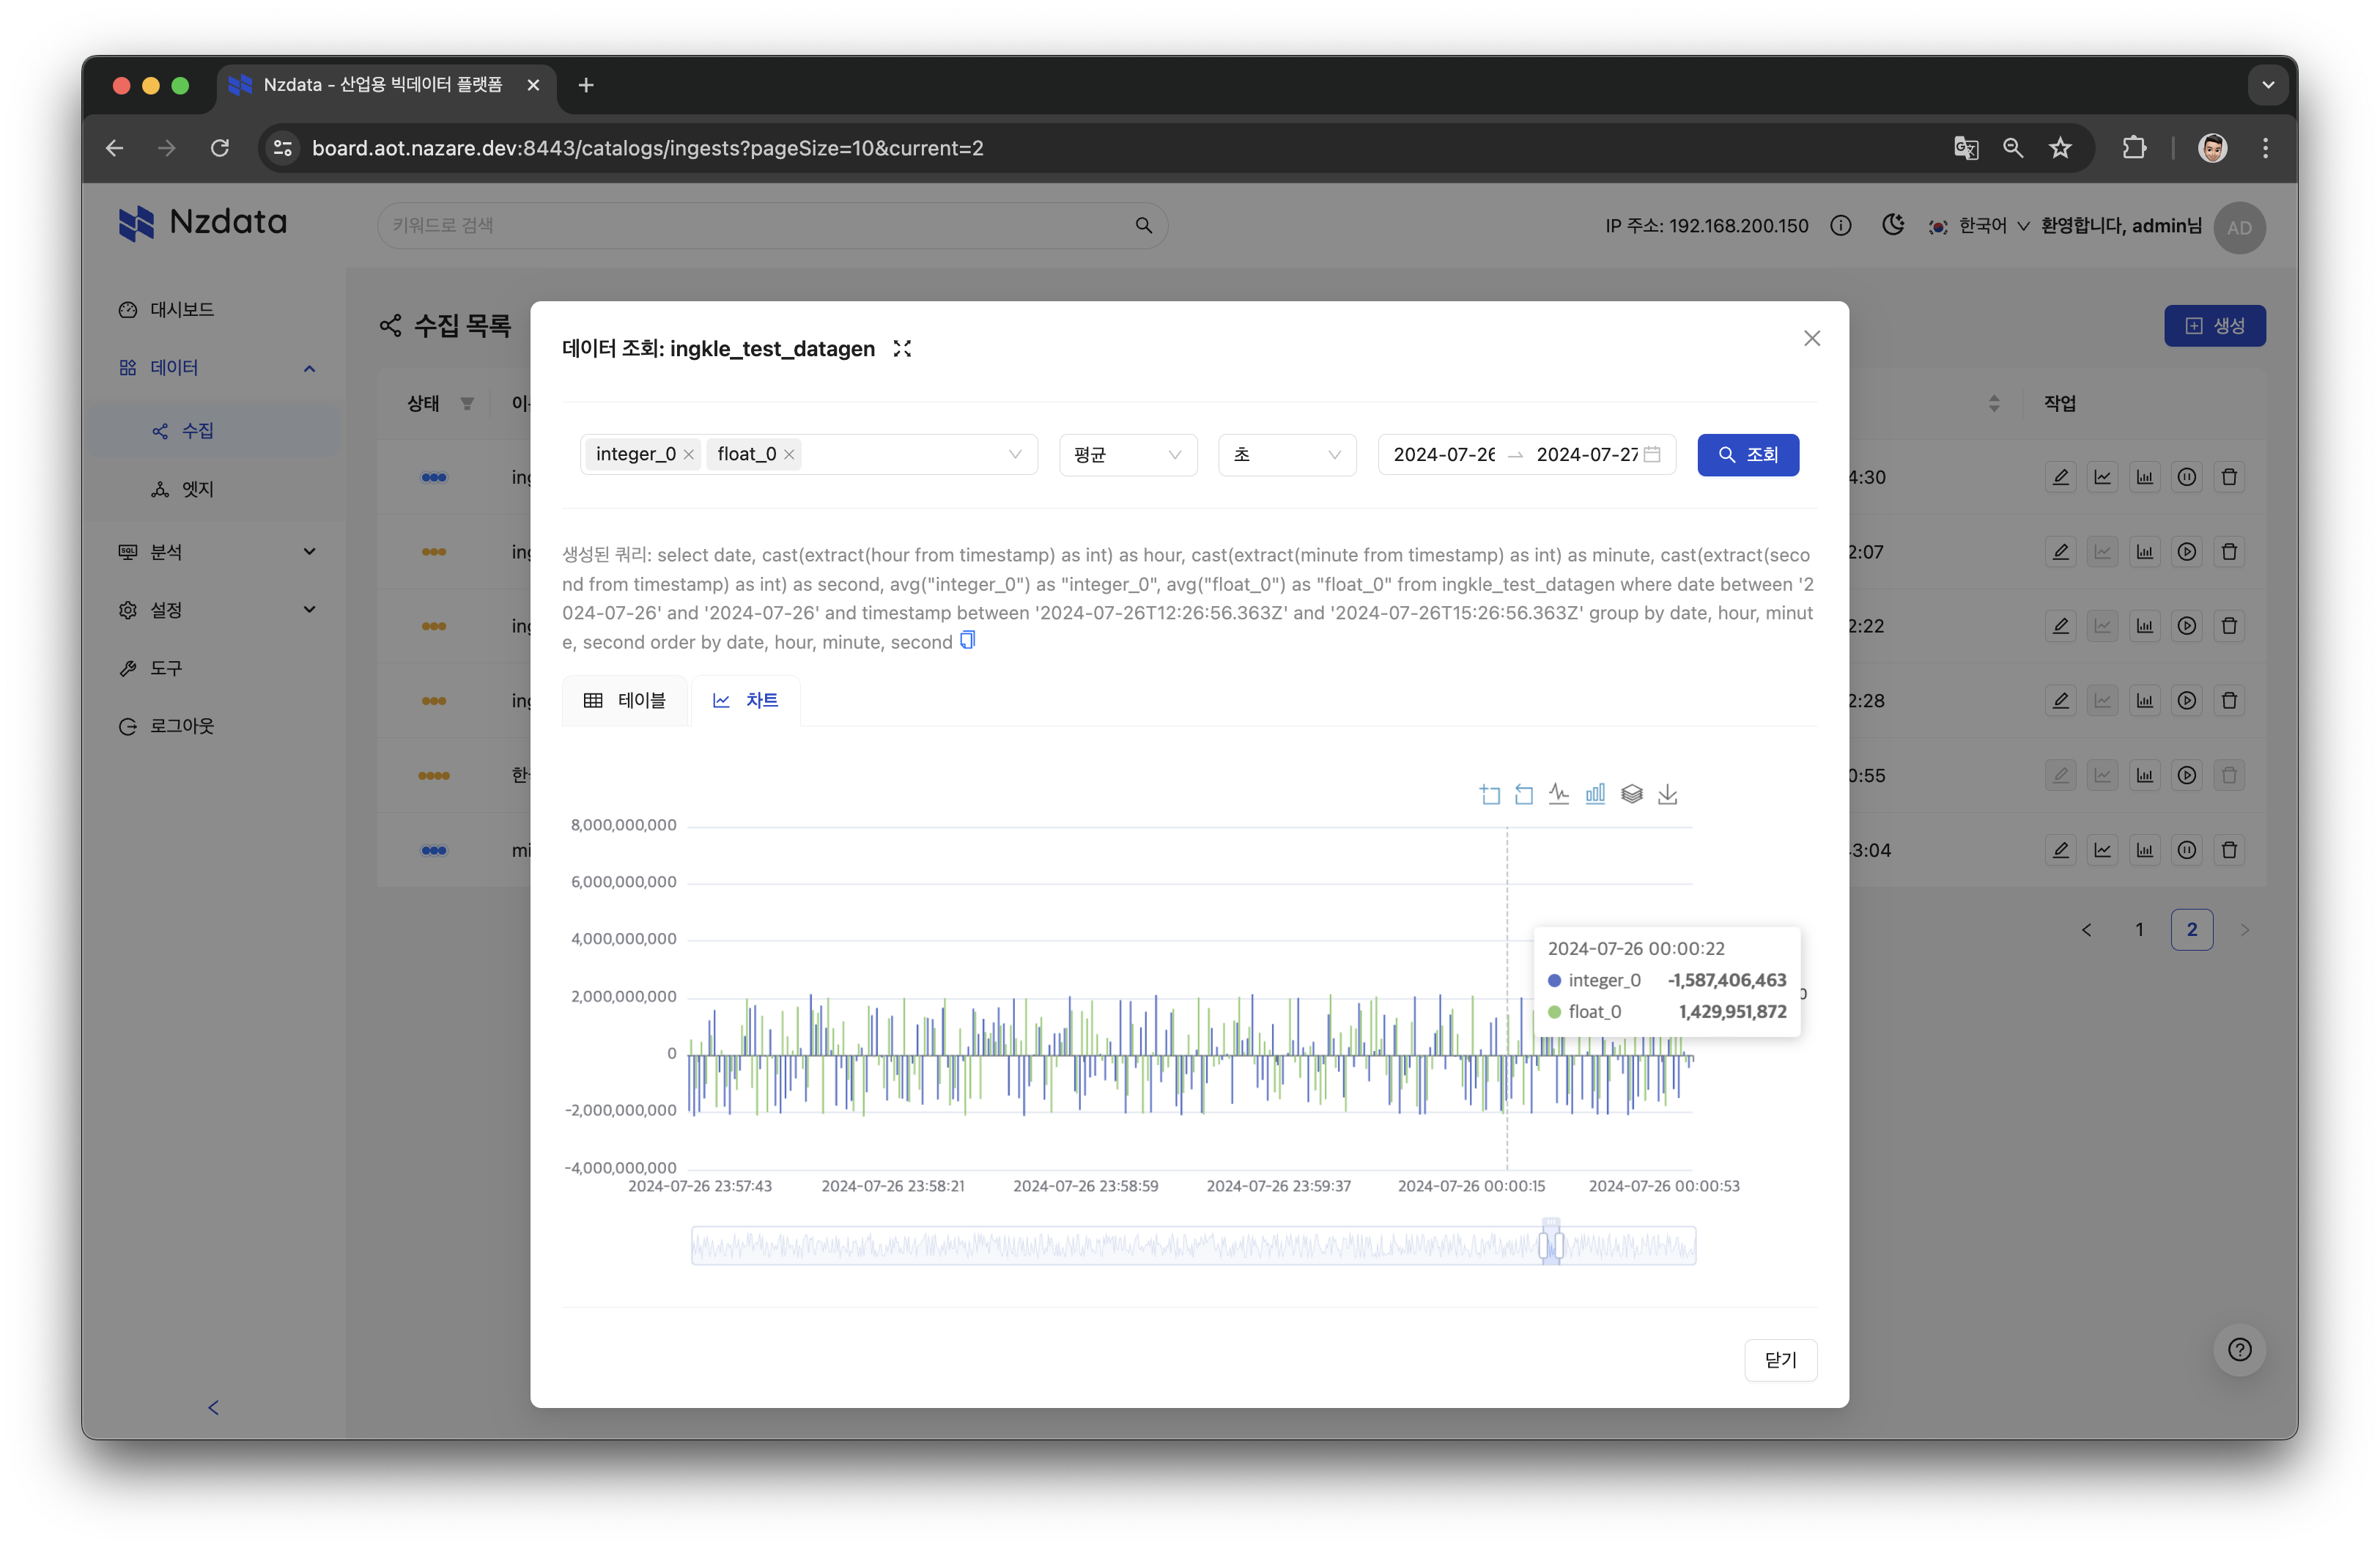Click the end date field 2024-07-27

[x=1587, y=455]
